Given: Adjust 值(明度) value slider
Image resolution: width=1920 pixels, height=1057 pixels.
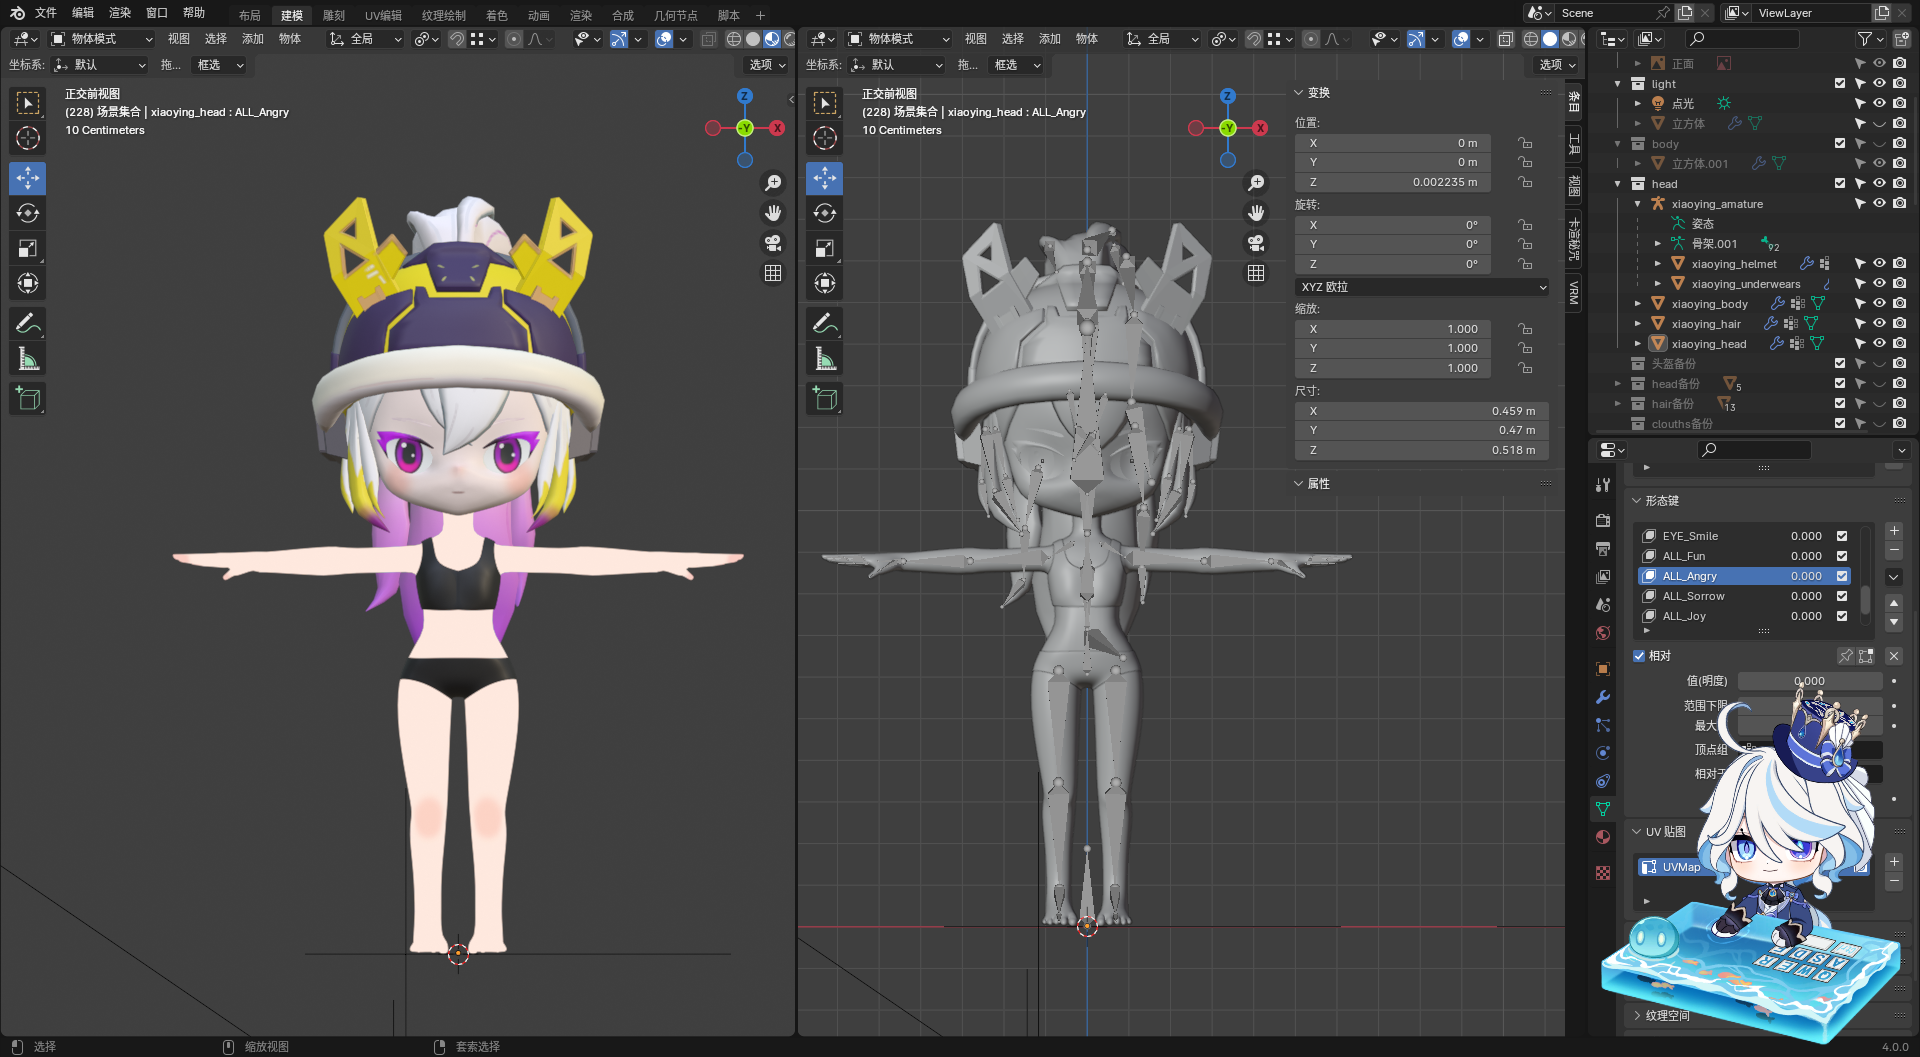Looking at the screenshot, I should (x=1810, y=681).
